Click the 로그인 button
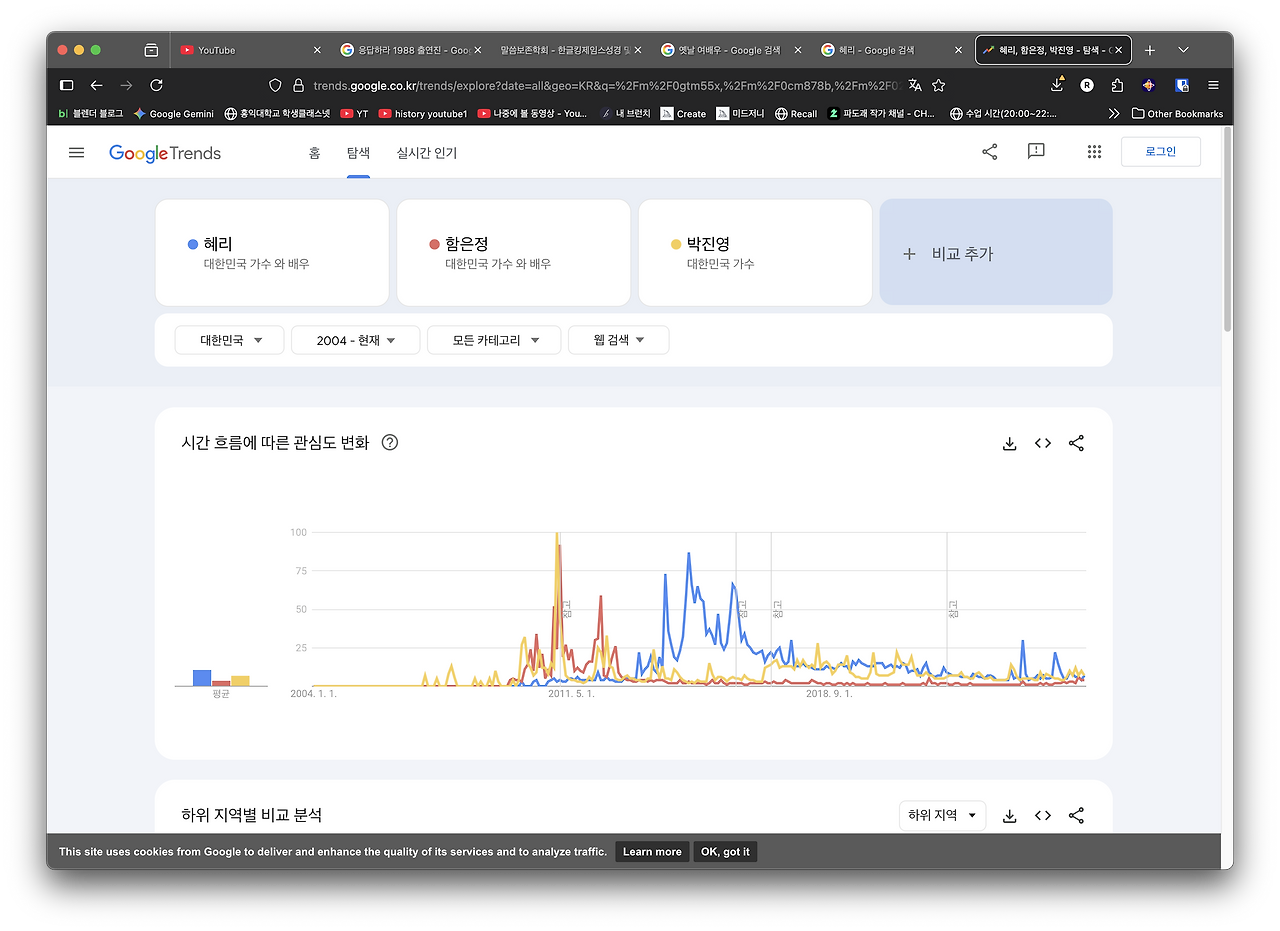This screenshot has height=931, width=1280. 1160,151
